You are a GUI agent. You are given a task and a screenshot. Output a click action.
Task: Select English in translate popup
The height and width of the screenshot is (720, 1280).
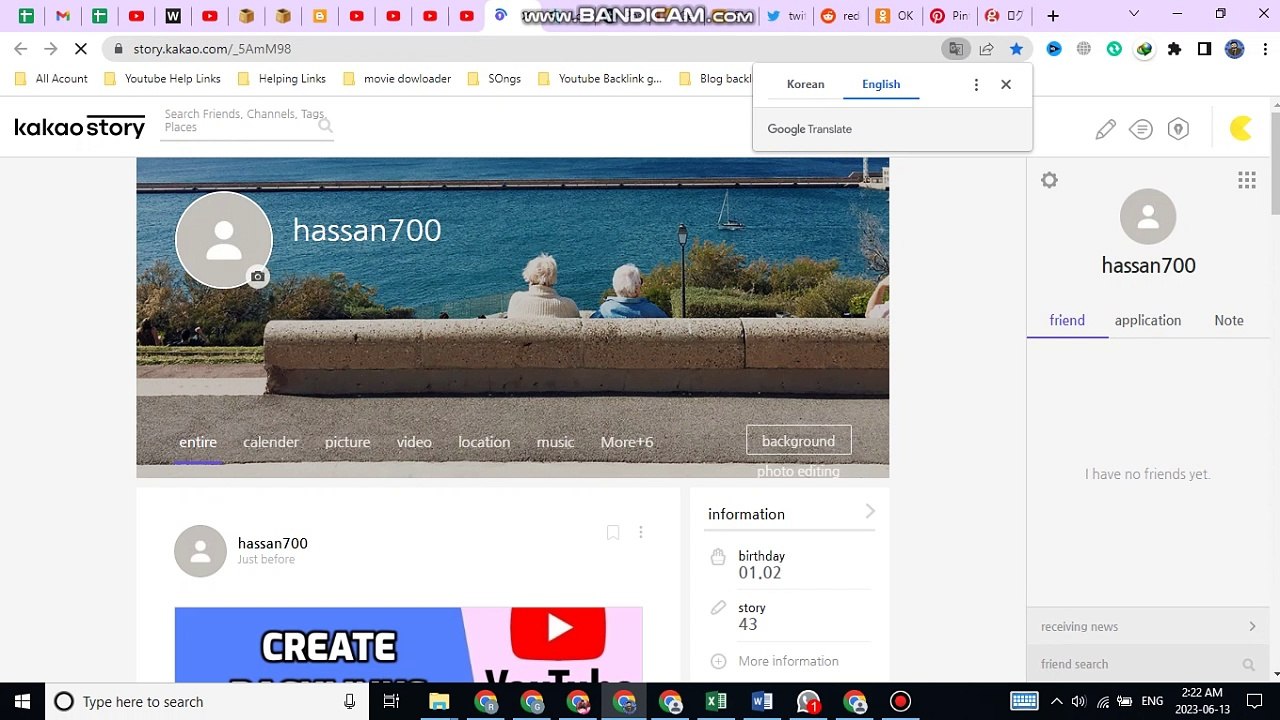click(x=881, y=84)
